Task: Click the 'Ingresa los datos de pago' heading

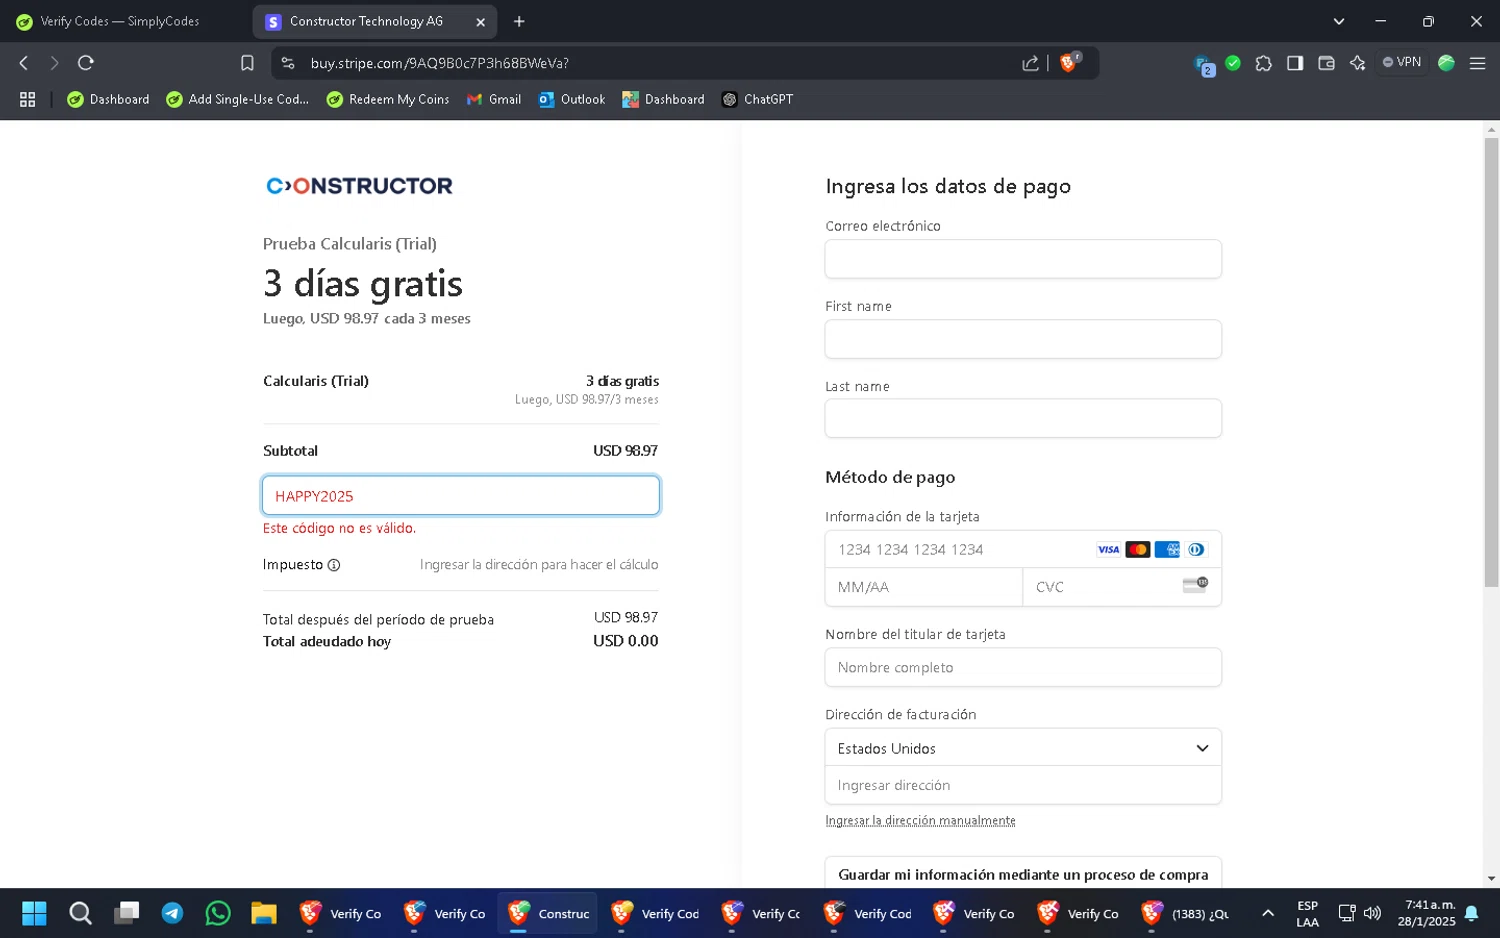Action: pyautogui.click(x=948, y=186)
